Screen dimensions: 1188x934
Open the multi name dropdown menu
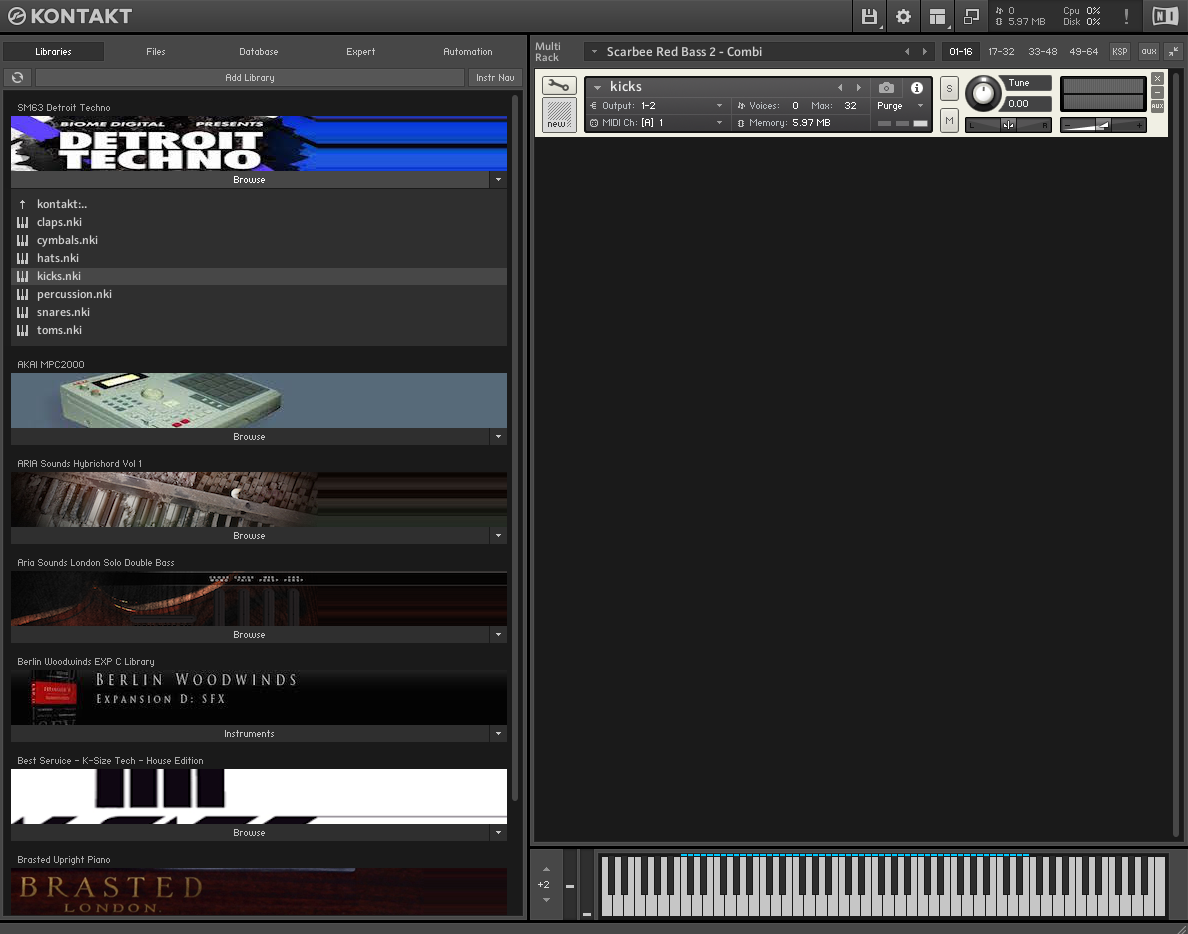pos(595,52)
